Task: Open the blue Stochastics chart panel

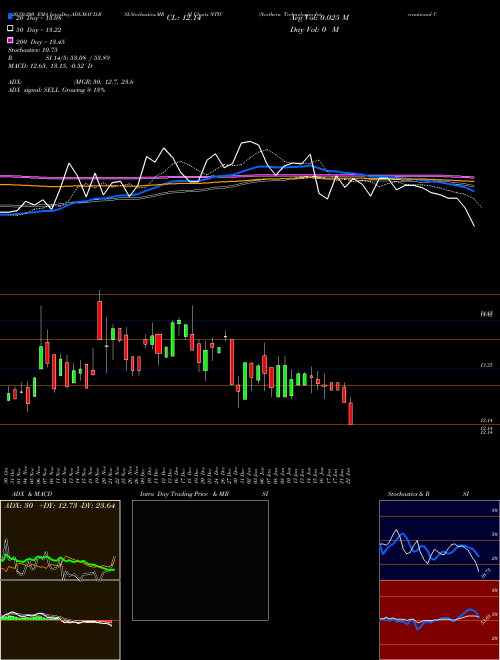Action: [439, 540]
